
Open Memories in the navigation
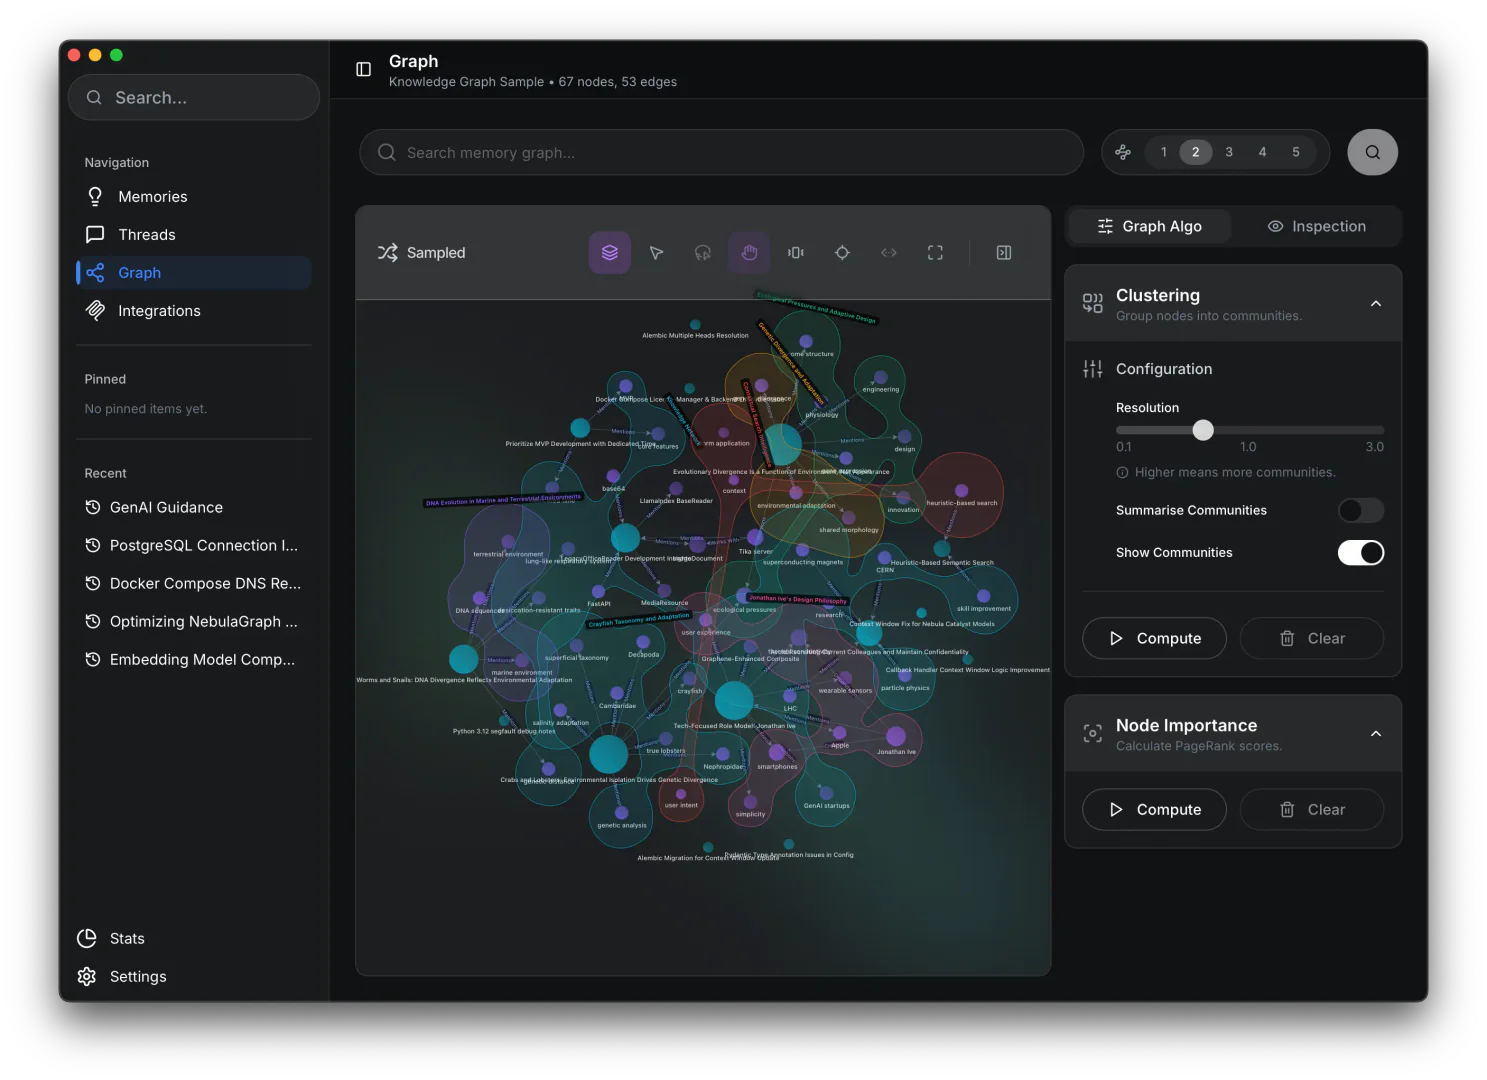pyautogui.click(x=152, y=197)
